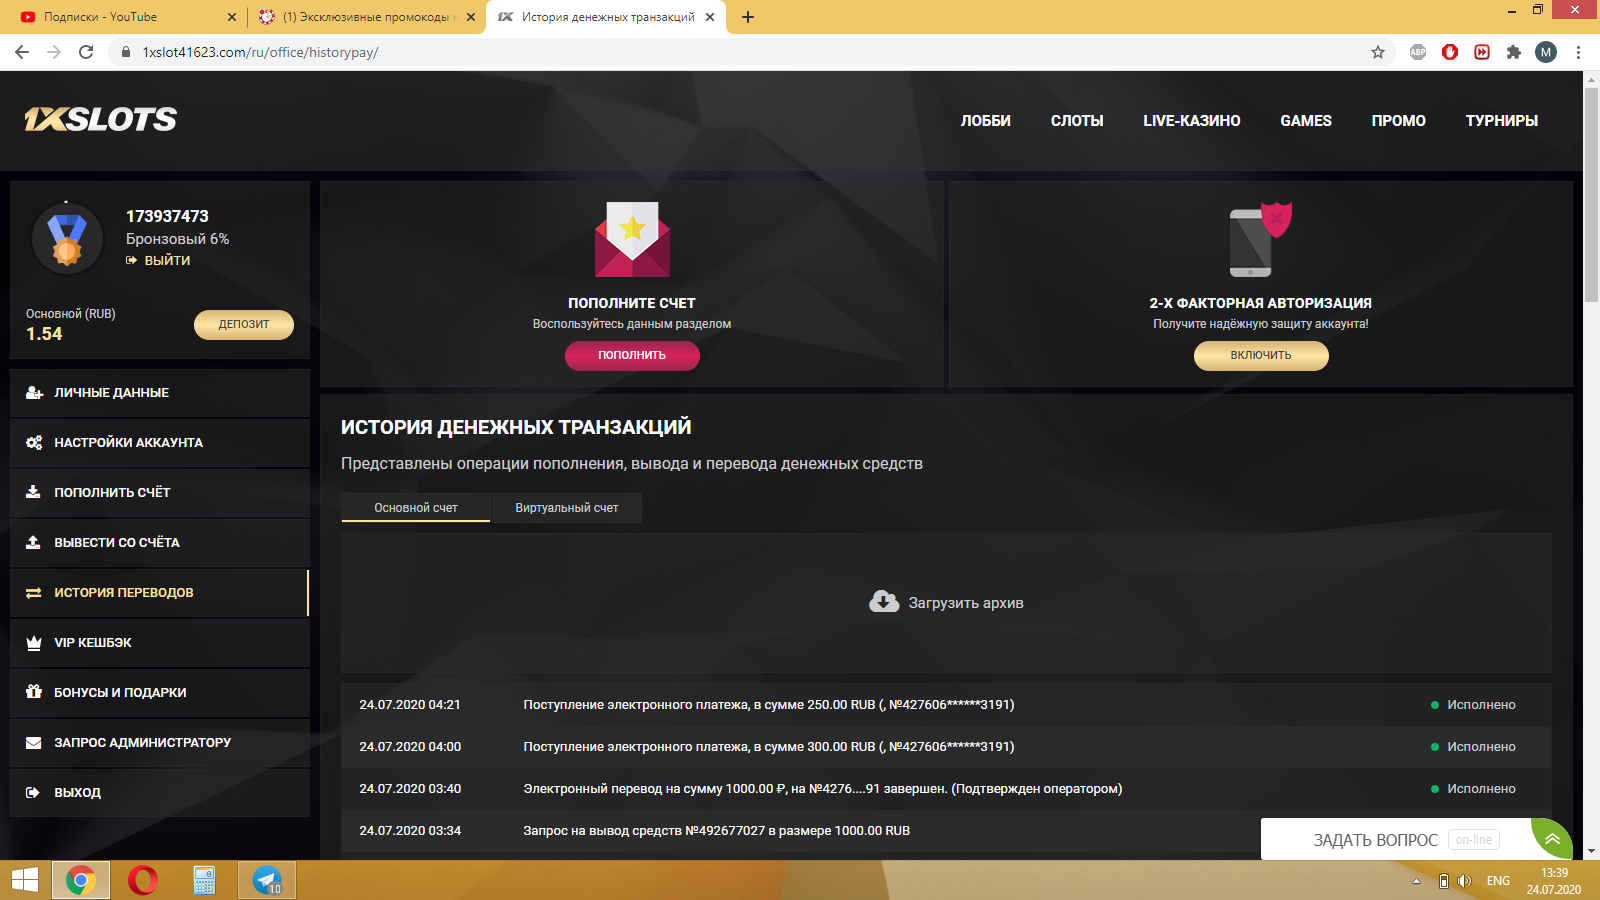
Task: Open the Chrome profile avatar M
Action: [x=1546, y=52]
